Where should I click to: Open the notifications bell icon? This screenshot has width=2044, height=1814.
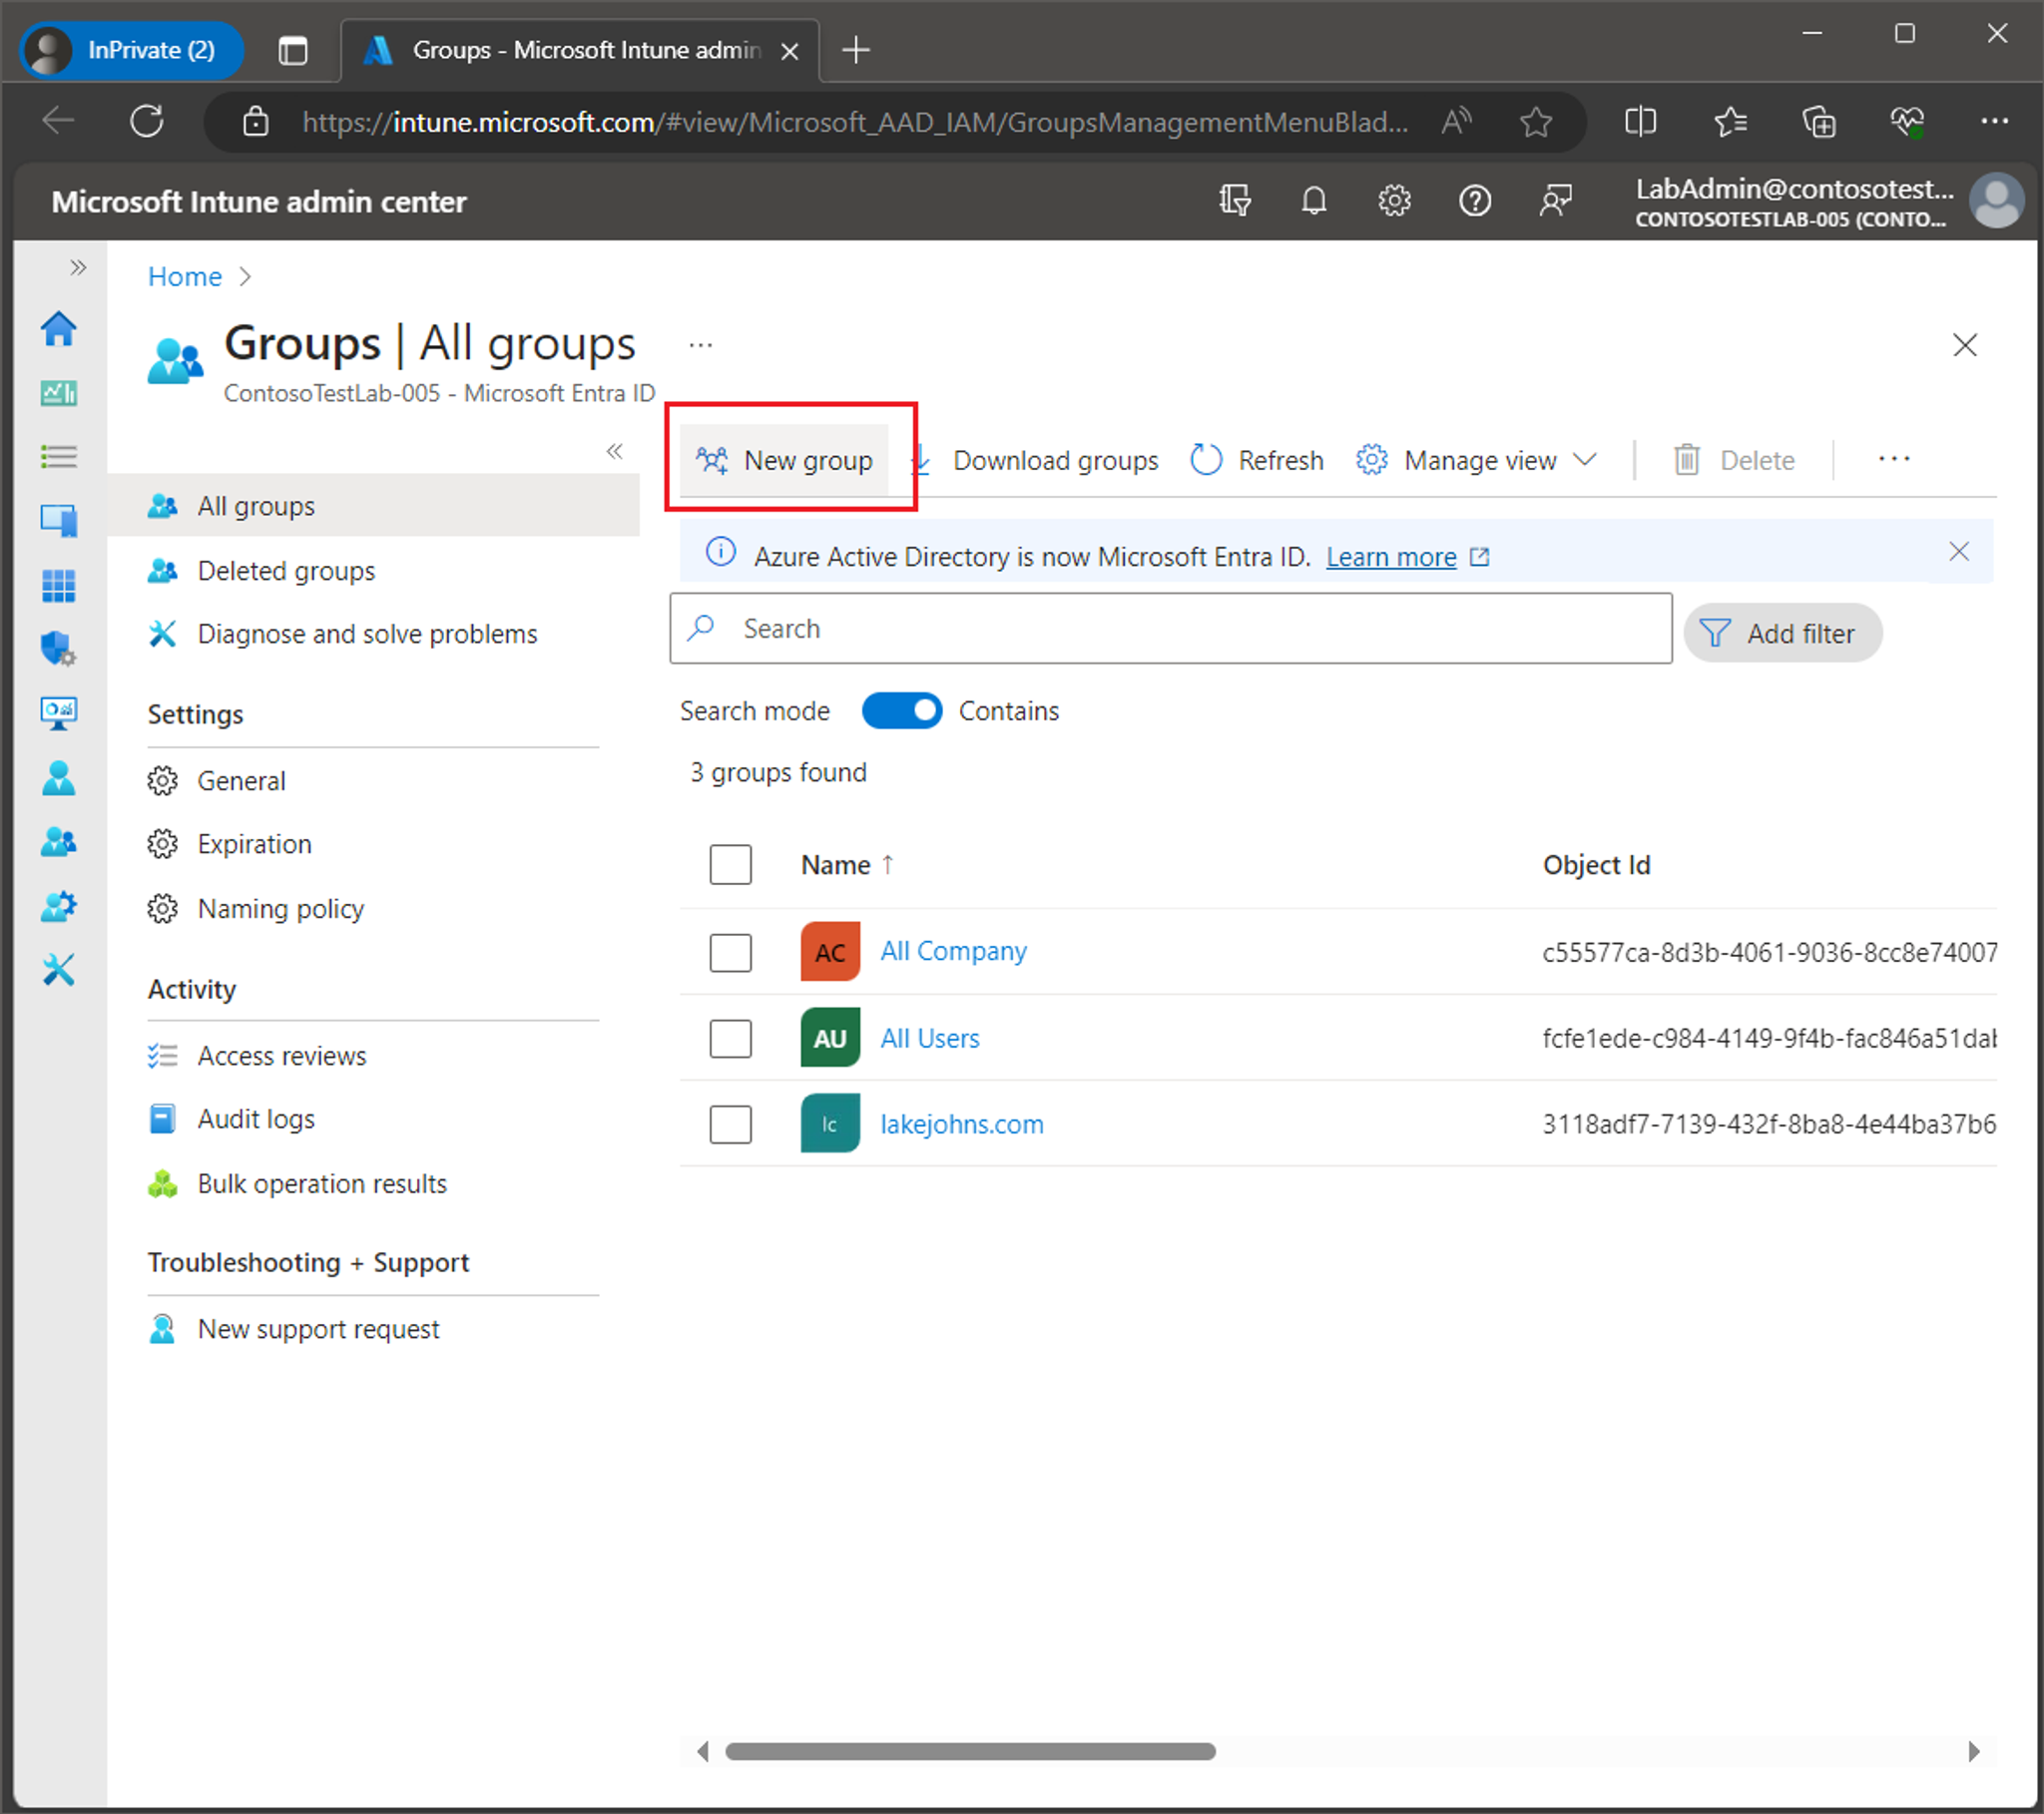(1314, 201)
